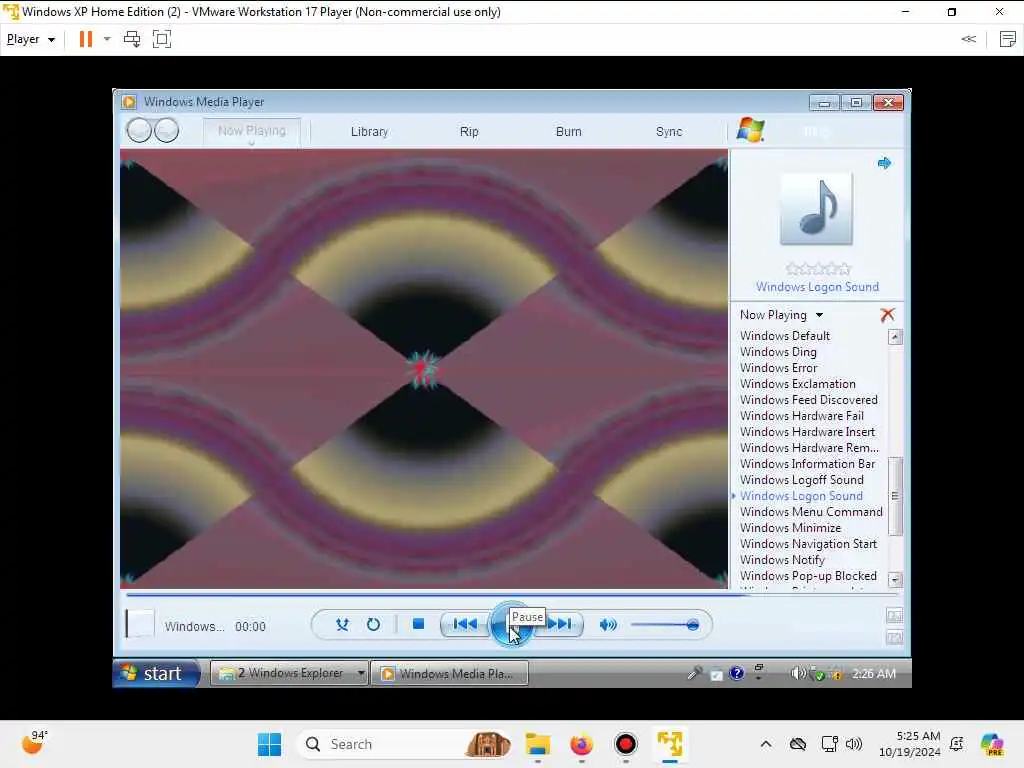Open the VMware power options dropdown arrow

point(107,39)
